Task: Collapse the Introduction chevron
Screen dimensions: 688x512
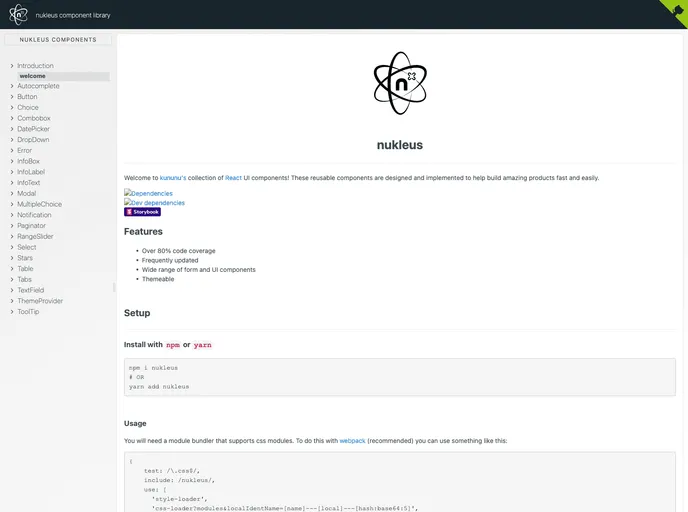Action: pos(12,66)
